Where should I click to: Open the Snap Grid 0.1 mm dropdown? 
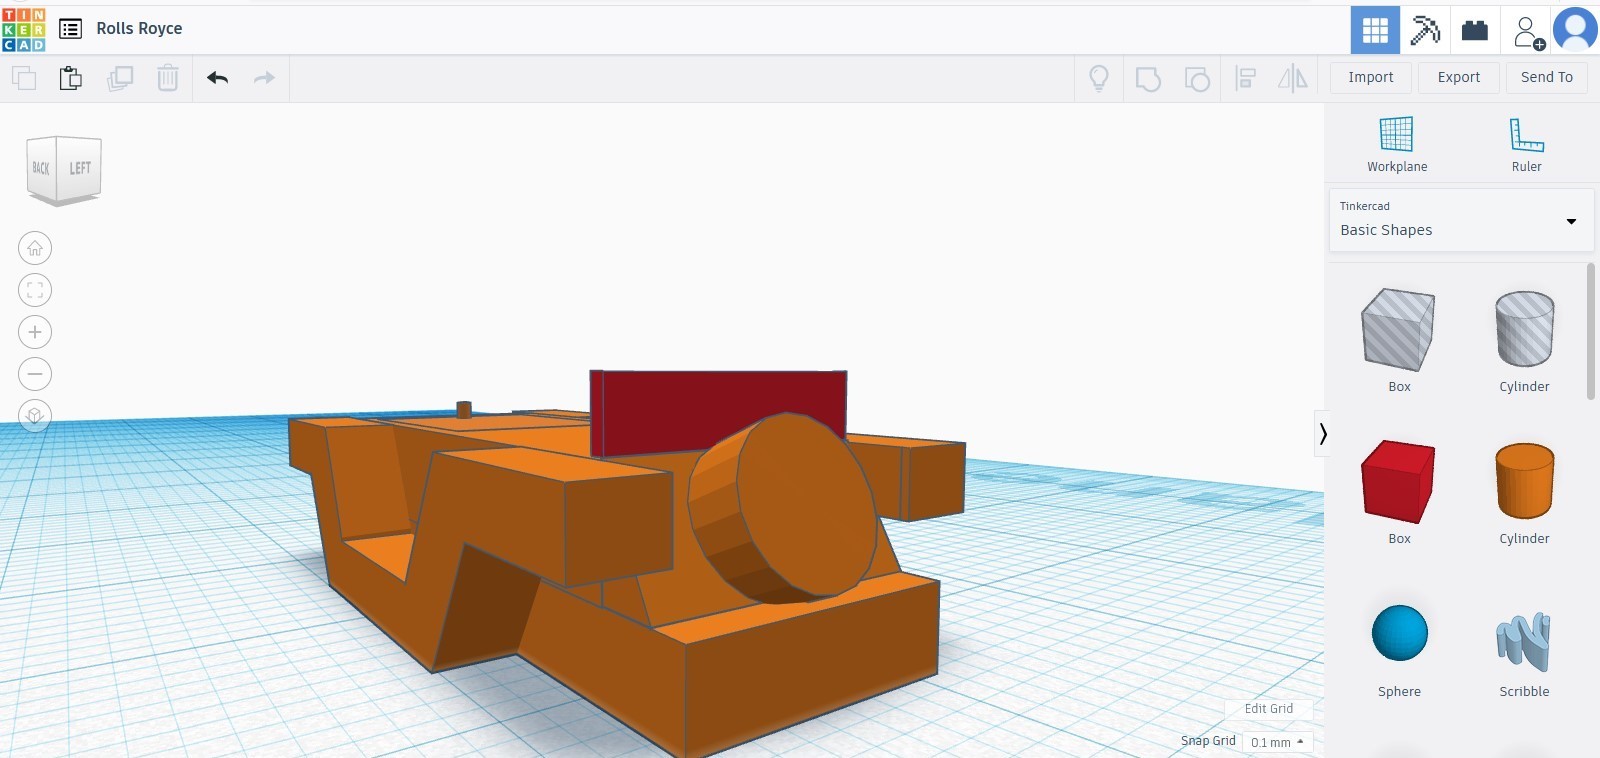1278,742
